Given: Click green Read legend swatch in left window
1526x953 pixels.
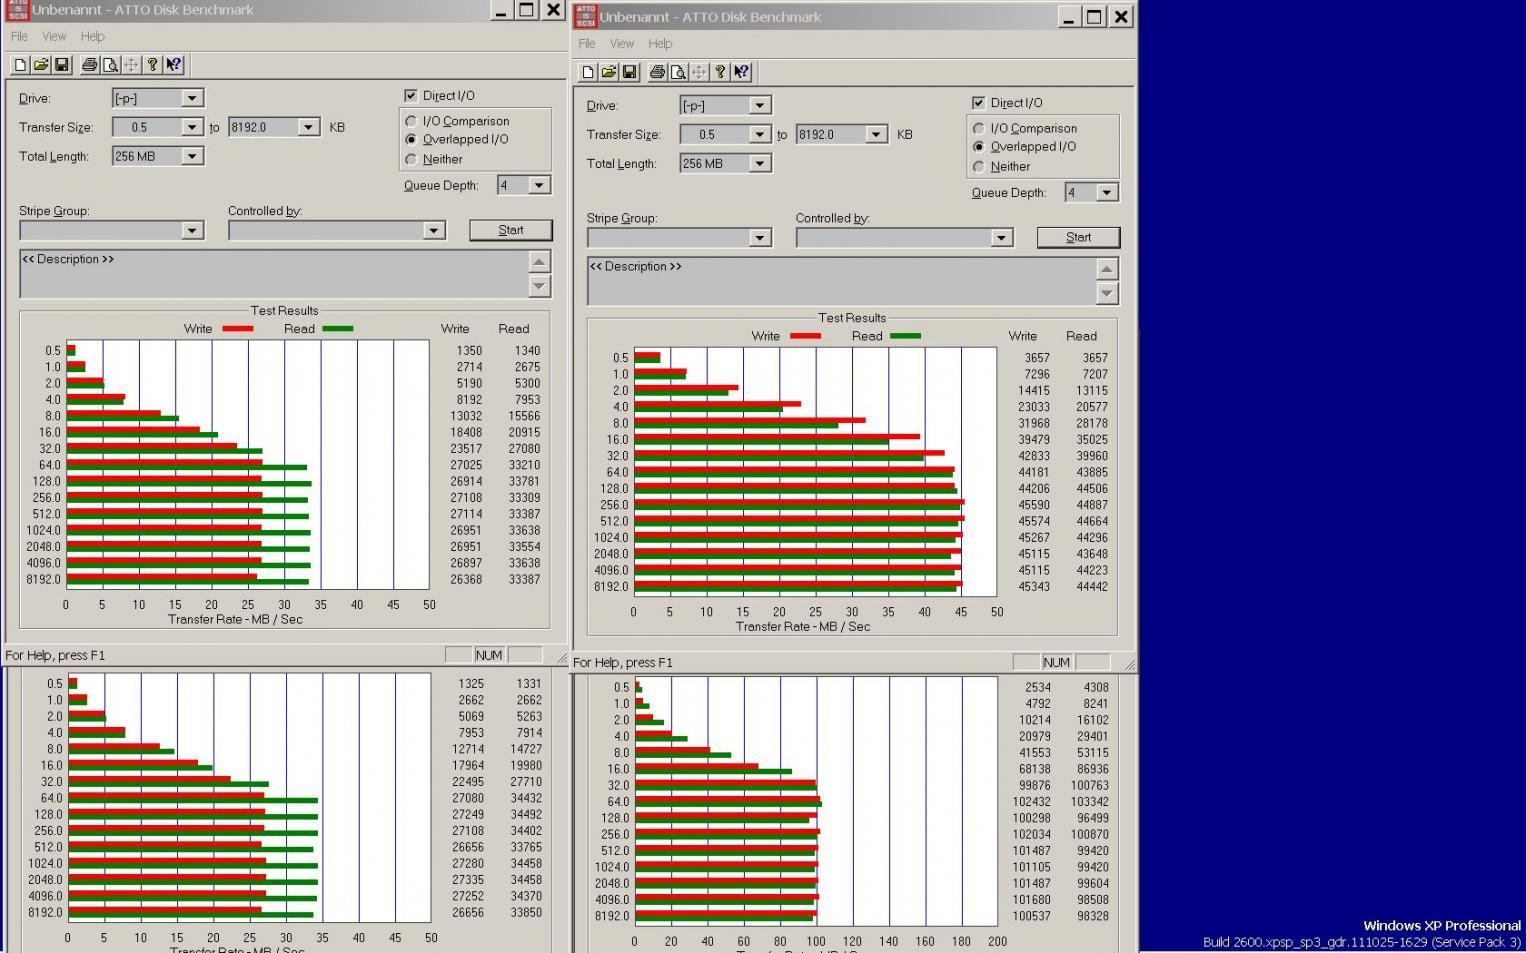Looking at the screenshot, I should [337, 328].
